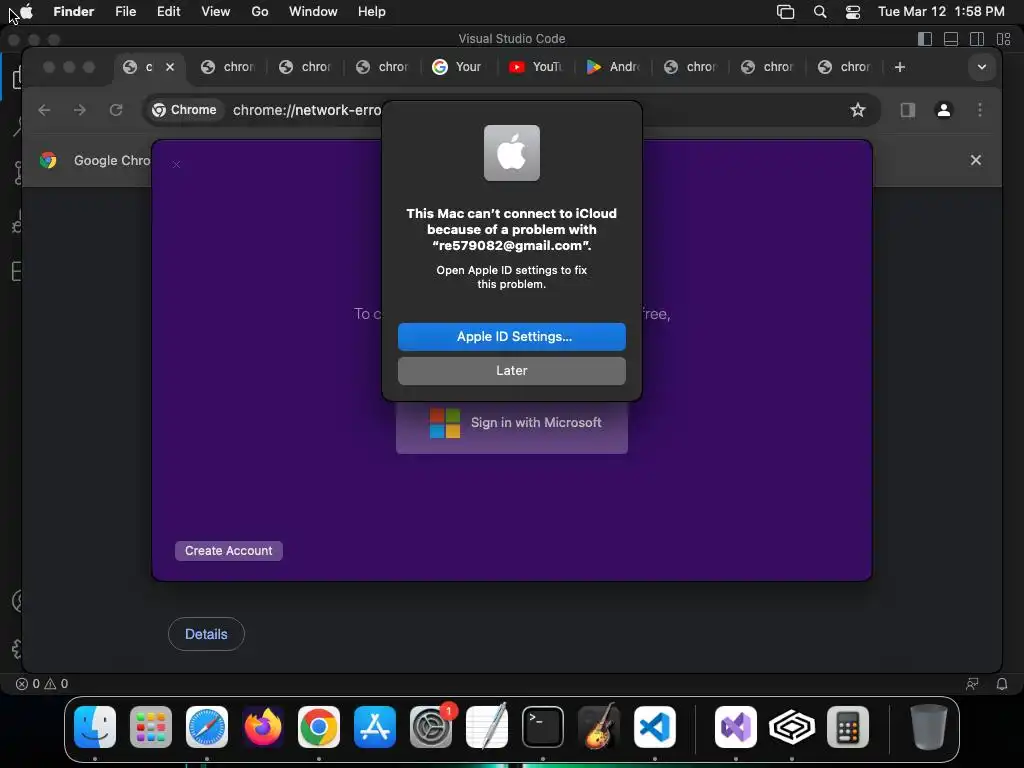Customize VS Code layout icon
The width and height of the screenshot is (1024, 768).
coord(1003,39)
